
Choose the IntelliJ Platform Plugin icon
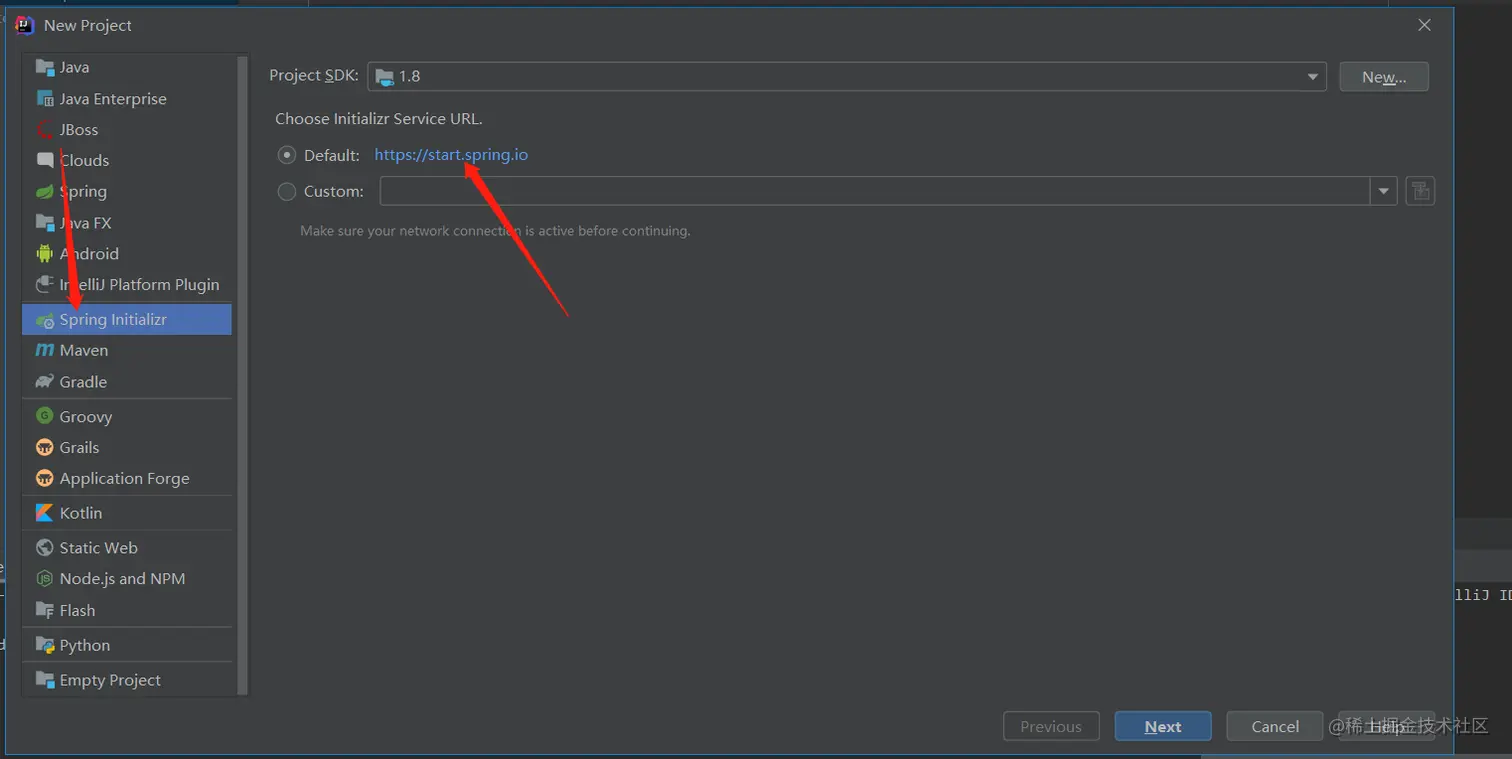coord(45,284)
